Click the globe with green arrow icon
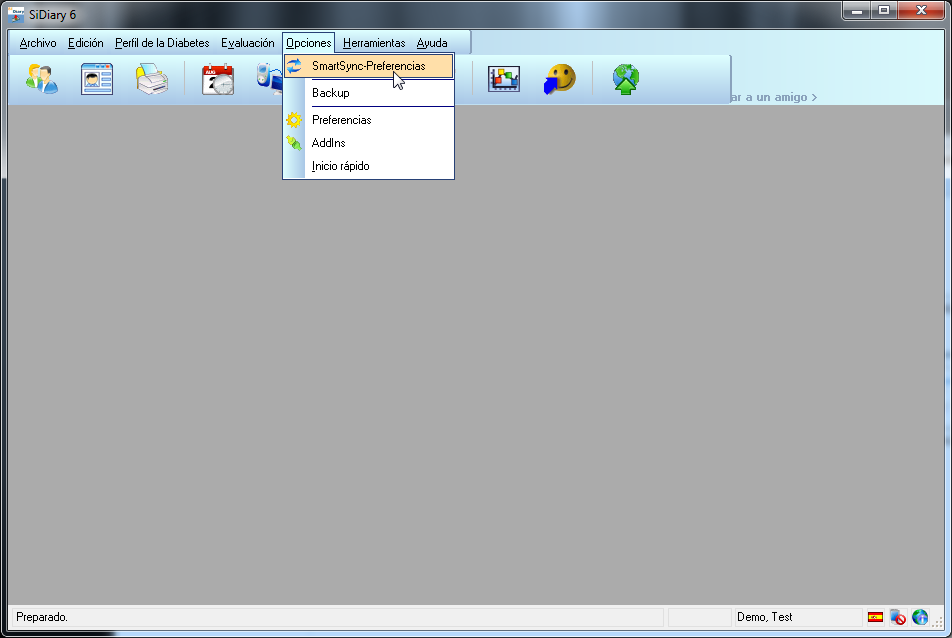 626,79
